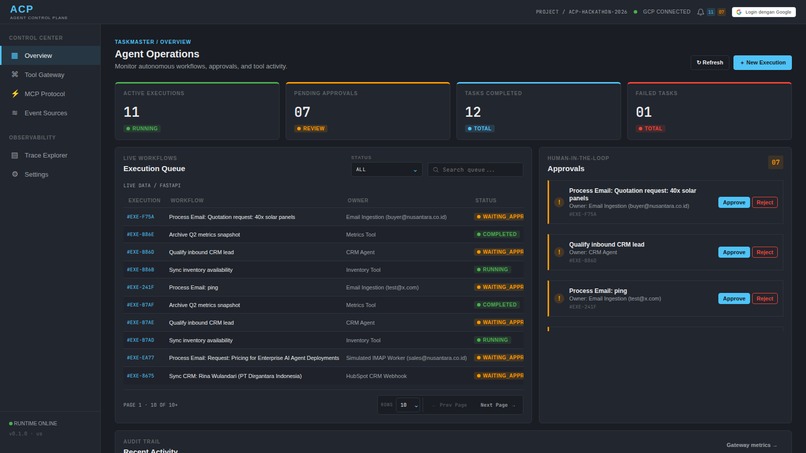The image size is (806, 453).
Task: Start a New Execution
Action: point(762,63)
